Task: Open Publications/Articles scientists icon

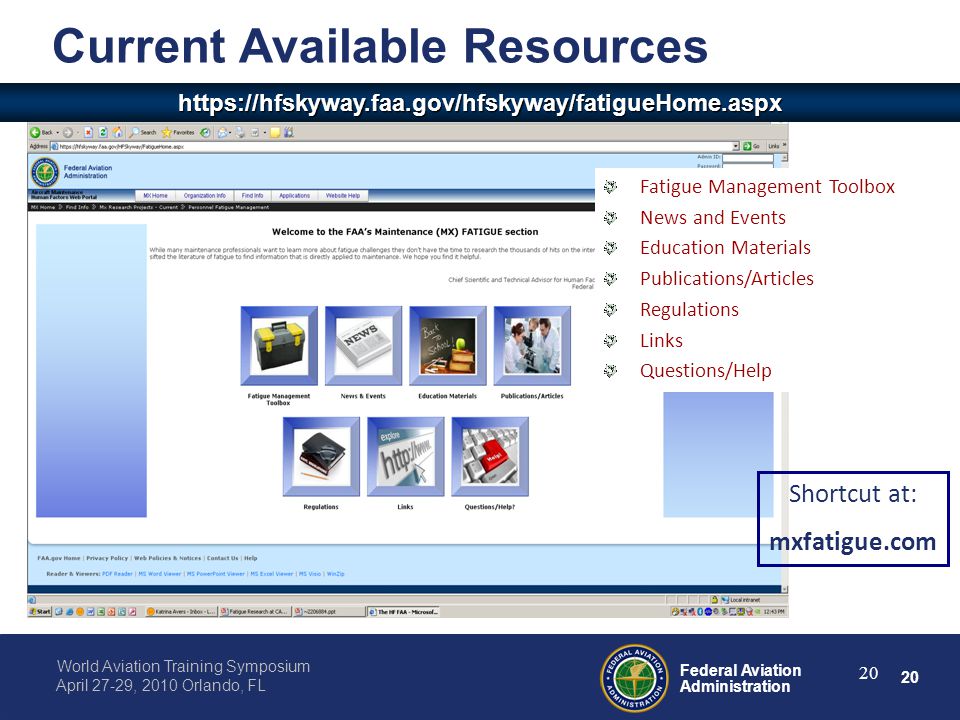Action: (x=532, y=346)
